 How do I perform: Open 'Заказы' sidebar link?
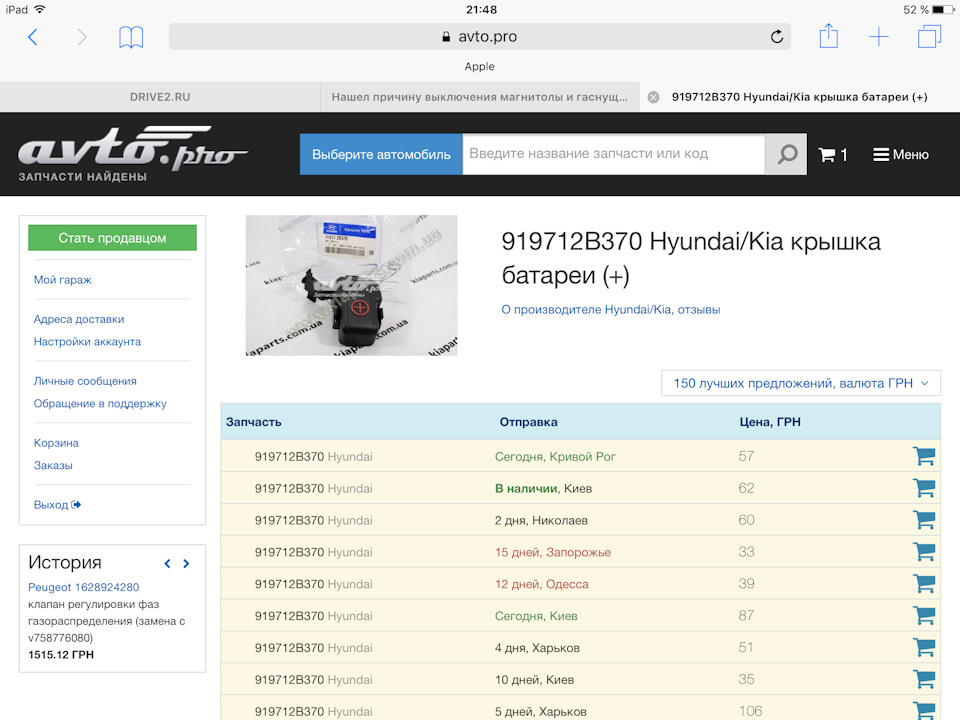click(53, 465)
